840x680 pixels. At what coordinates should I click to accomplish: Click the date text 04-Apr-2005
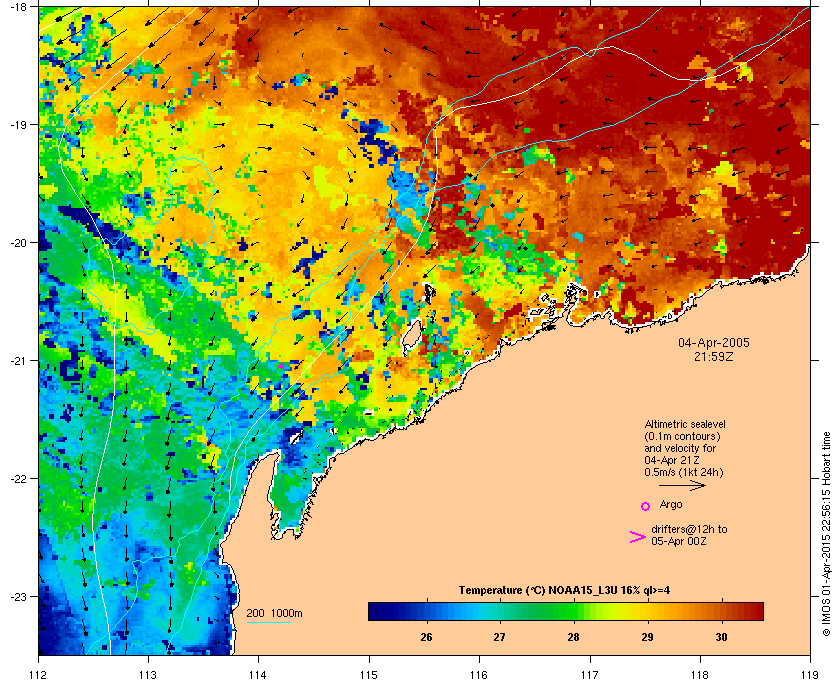pos(714,342)
